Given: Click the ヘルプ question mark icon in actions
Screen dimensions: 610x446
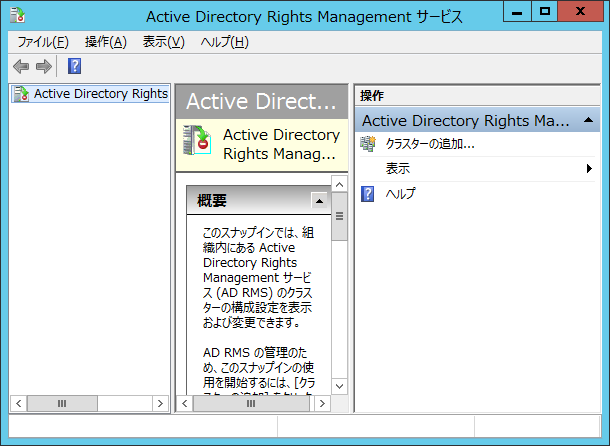Looking at the screenshot, I should point(368,193).
